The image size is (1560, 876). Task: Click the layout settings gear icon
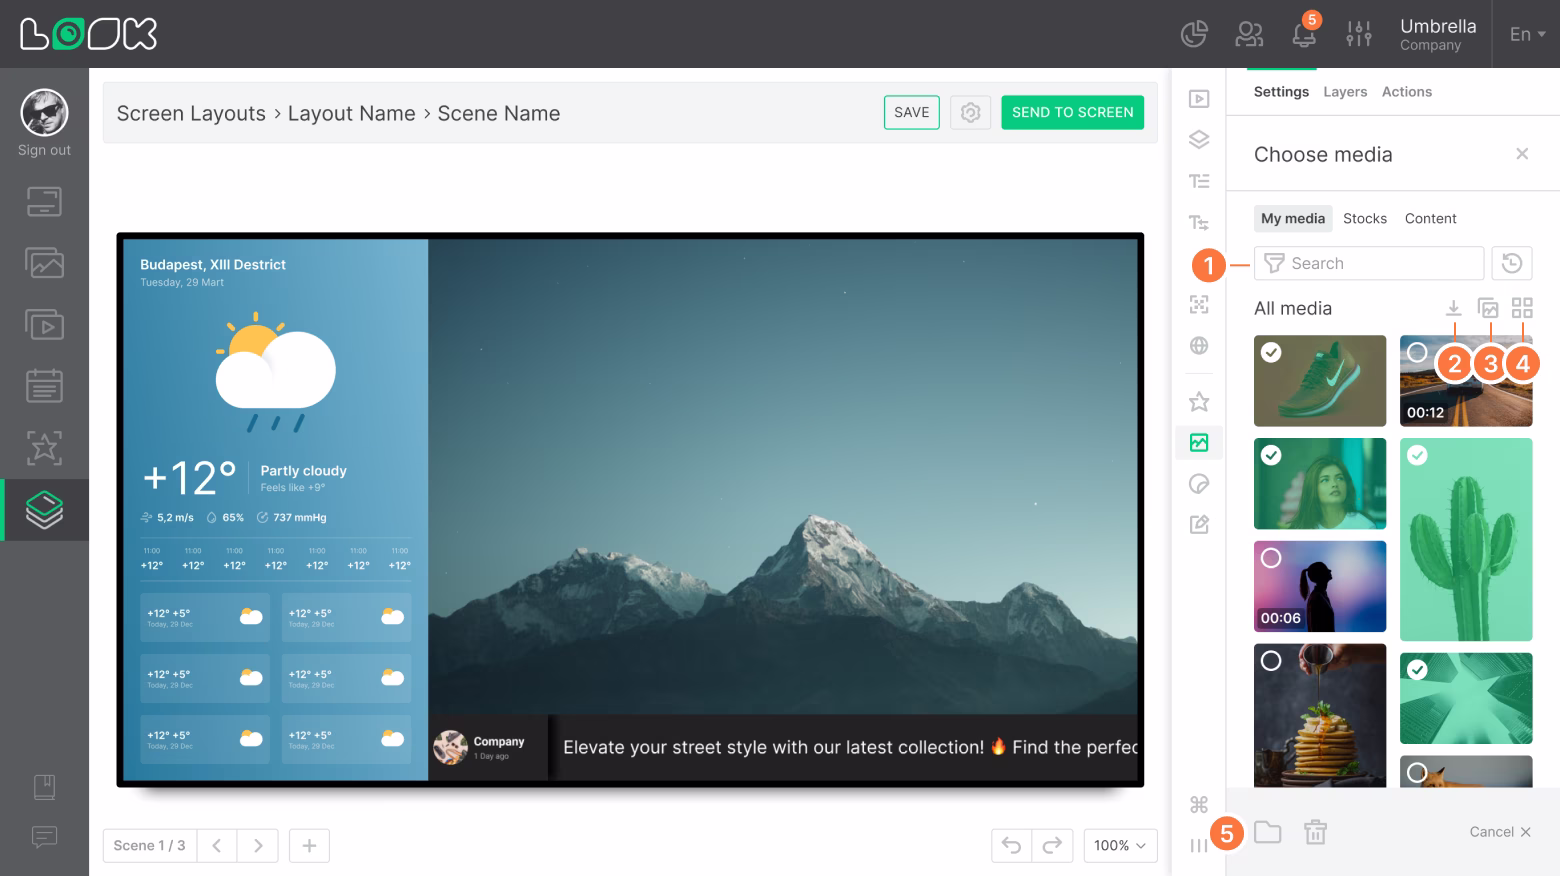970,113
